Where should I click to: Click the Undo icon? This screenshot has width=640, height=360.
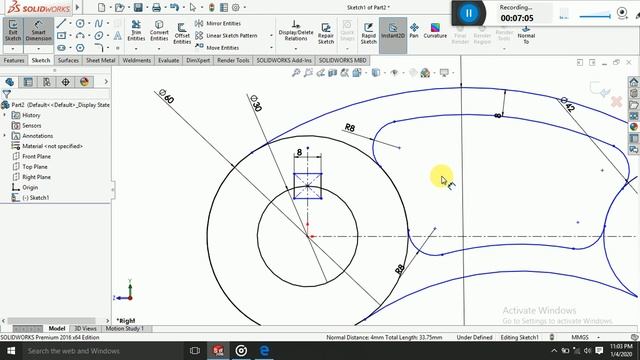pyautogui.click(x=174, y=7)
